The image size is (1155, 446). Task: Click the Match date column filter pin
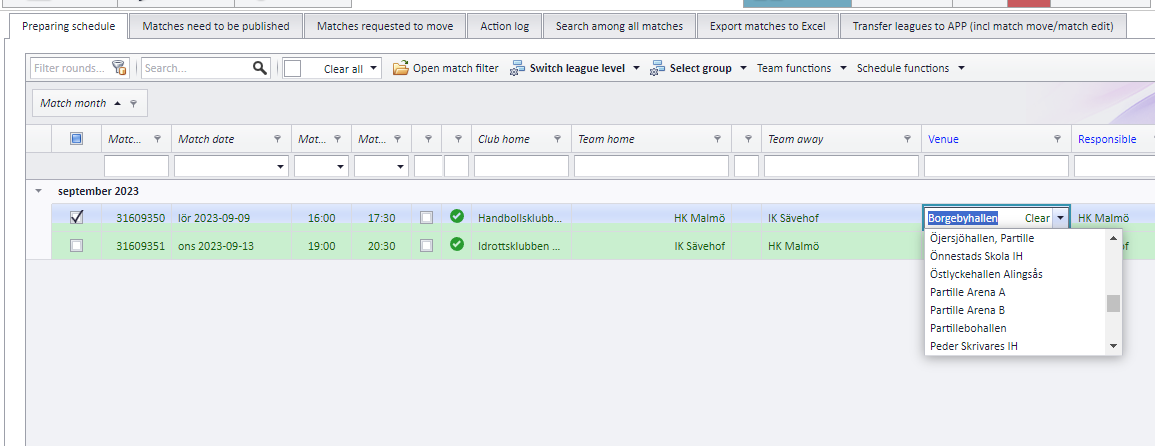(278, 139)
